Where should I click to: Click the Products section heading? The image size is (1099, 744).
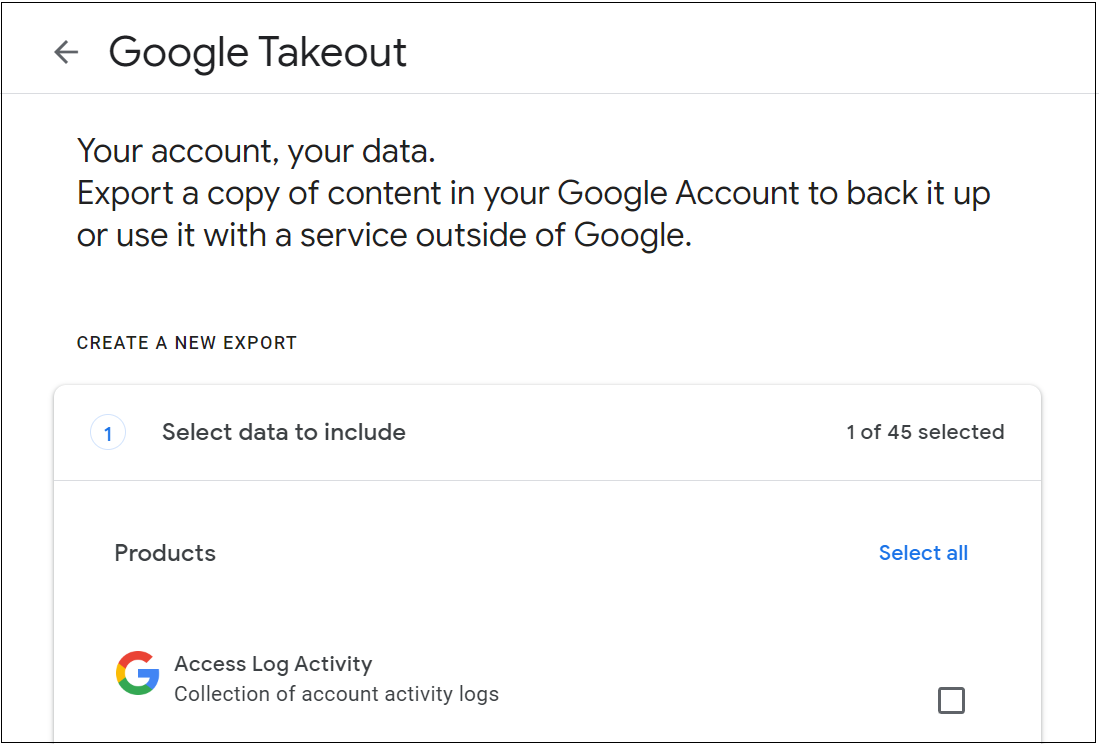pos(165,552)
